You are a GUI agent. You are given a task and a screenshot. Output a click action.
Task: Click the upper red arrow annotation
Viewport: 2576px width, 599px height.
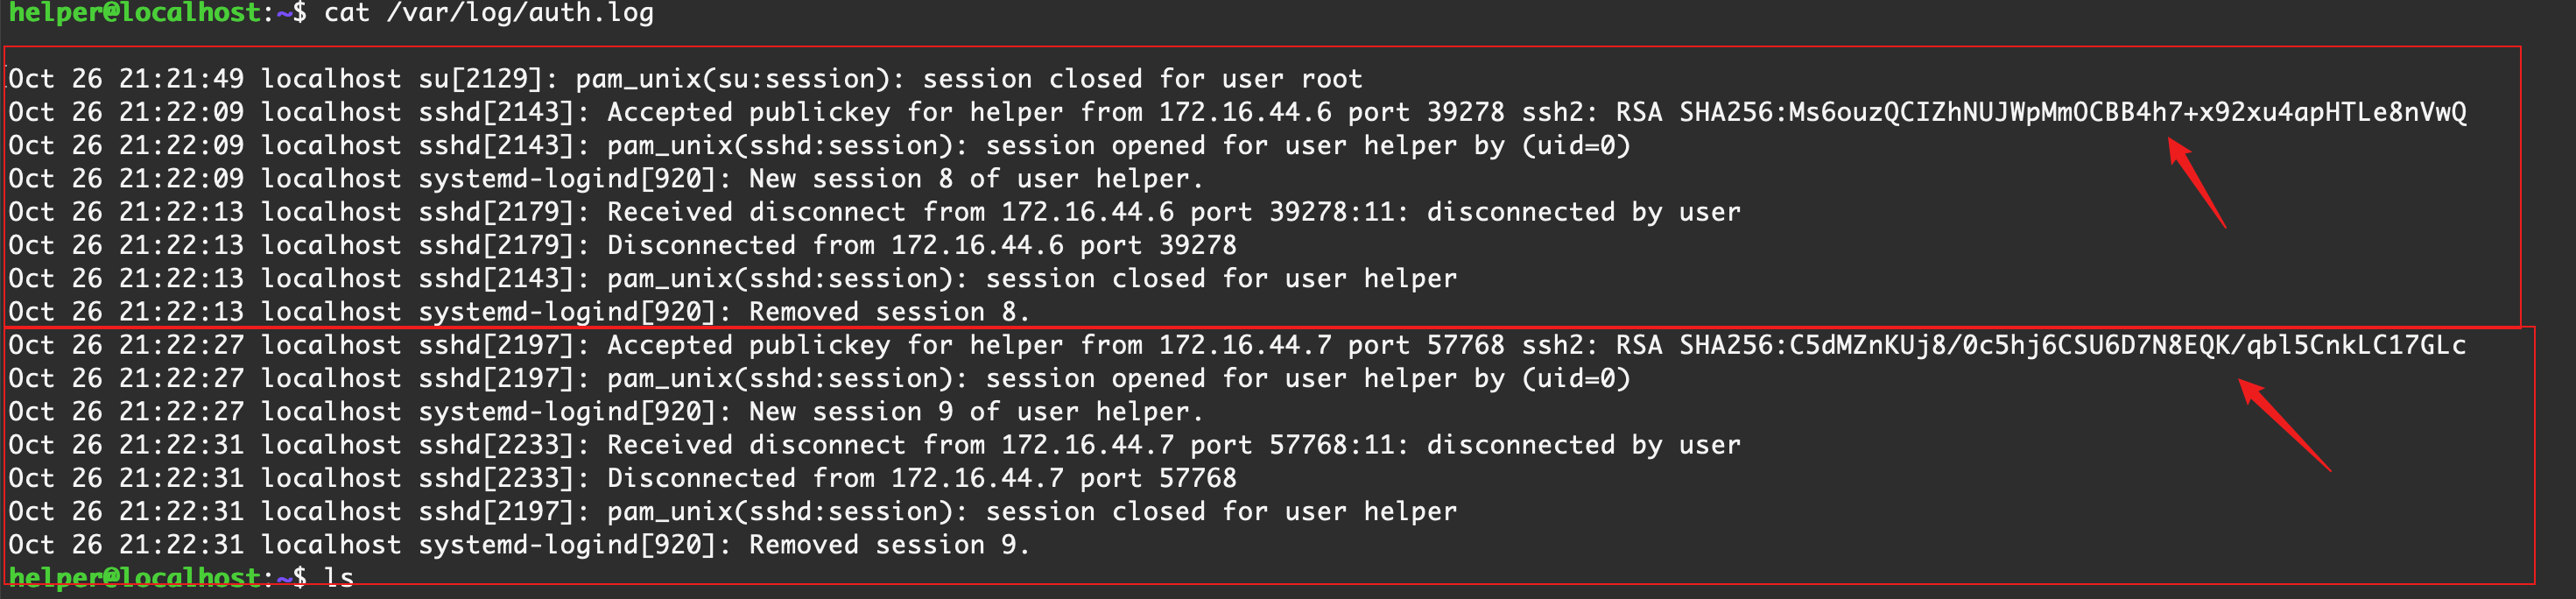coord(2197,184)
